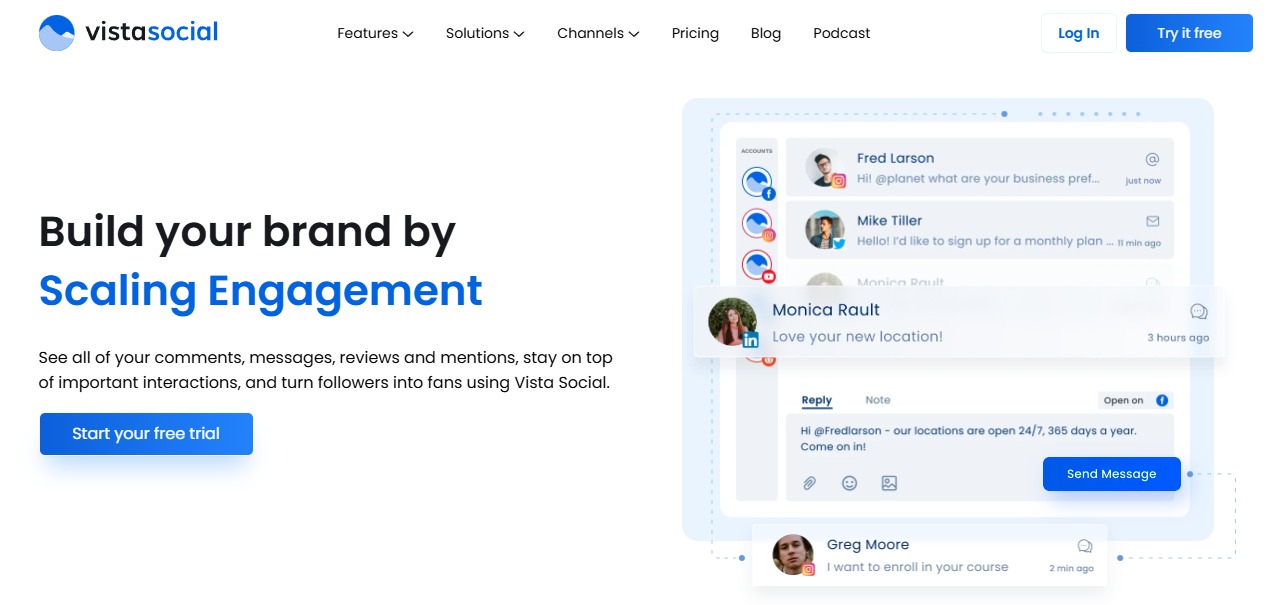
Task: Select the Instagram account in the Accounts sidebar
Action: click(757, 224)
